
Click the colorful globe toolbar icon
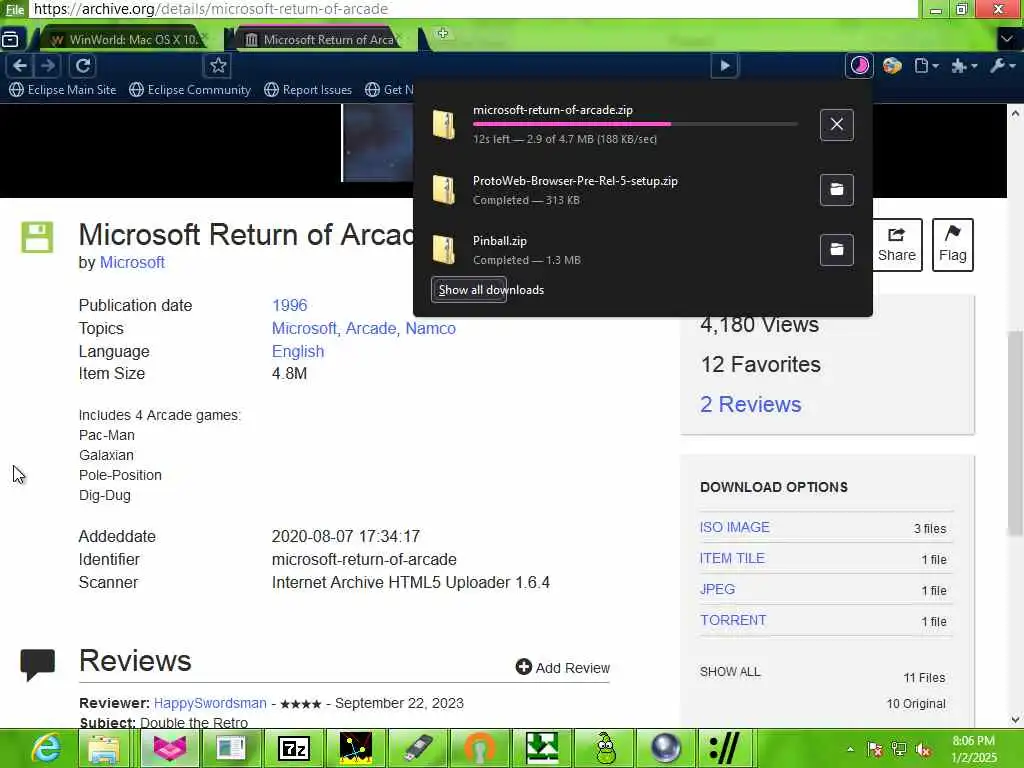892,65
